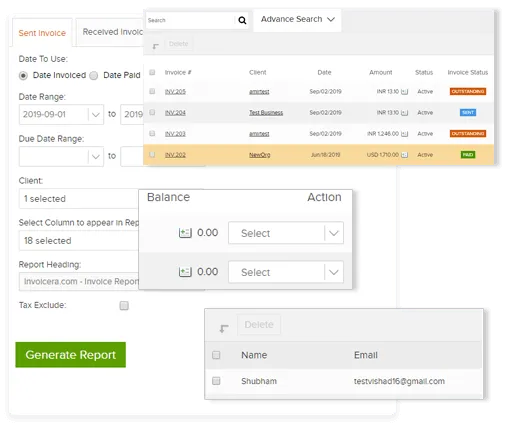Open the 2019-09-01 date range dropdown
This screenshot has height=431, width=510.
point(61,114)
